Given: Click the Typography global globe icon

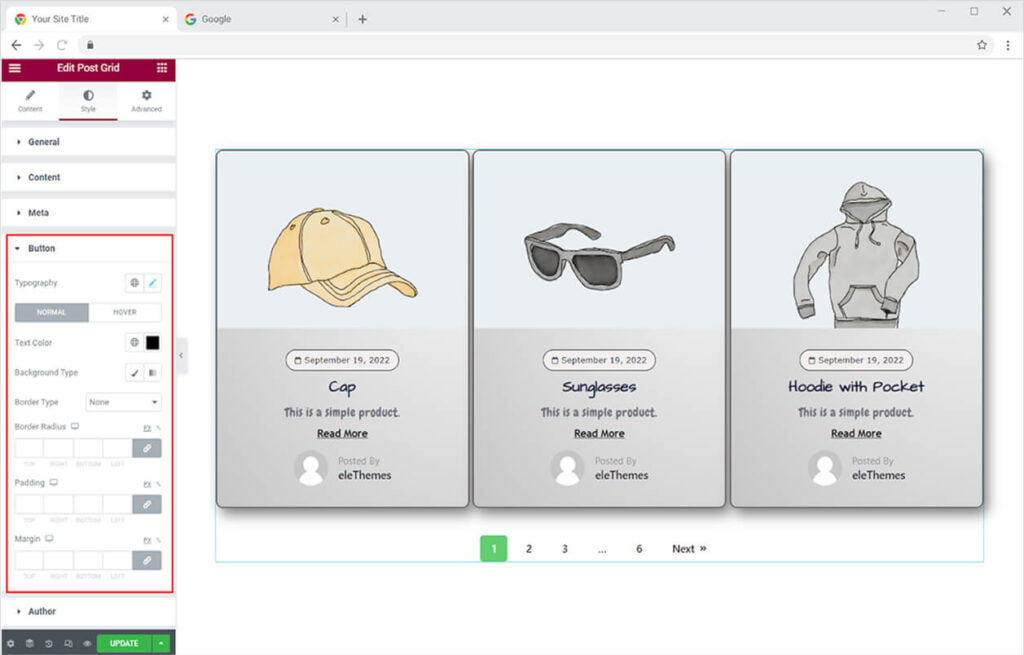Looking at the screenshot, I should [x=134, y=283].
